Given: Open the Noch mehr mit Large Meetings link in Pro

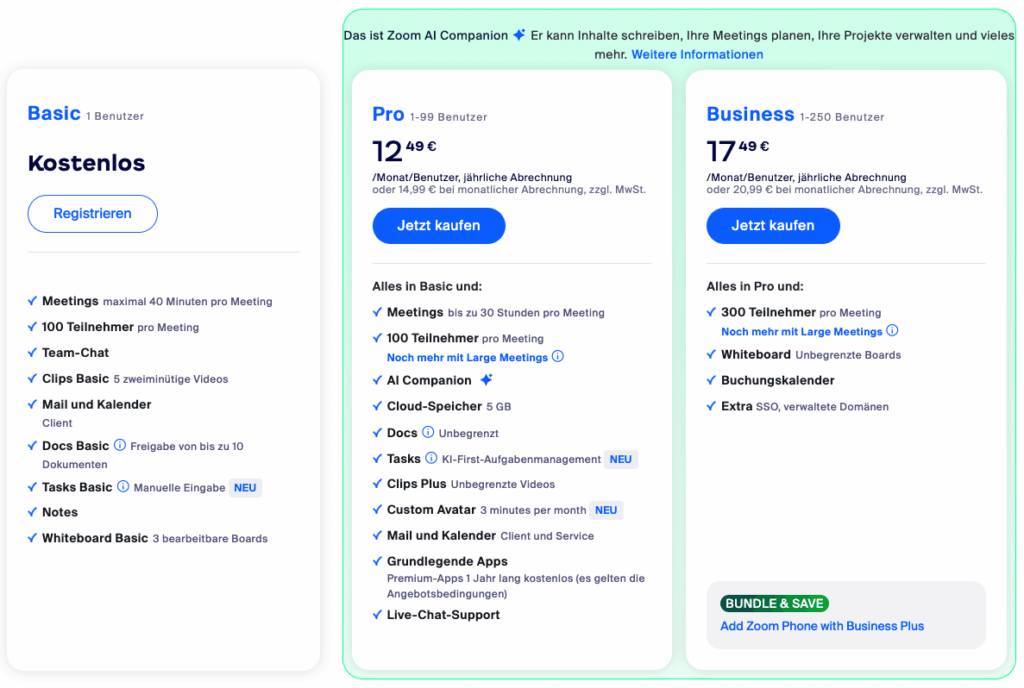Looking at the screenshot, I should click(467, 357).
